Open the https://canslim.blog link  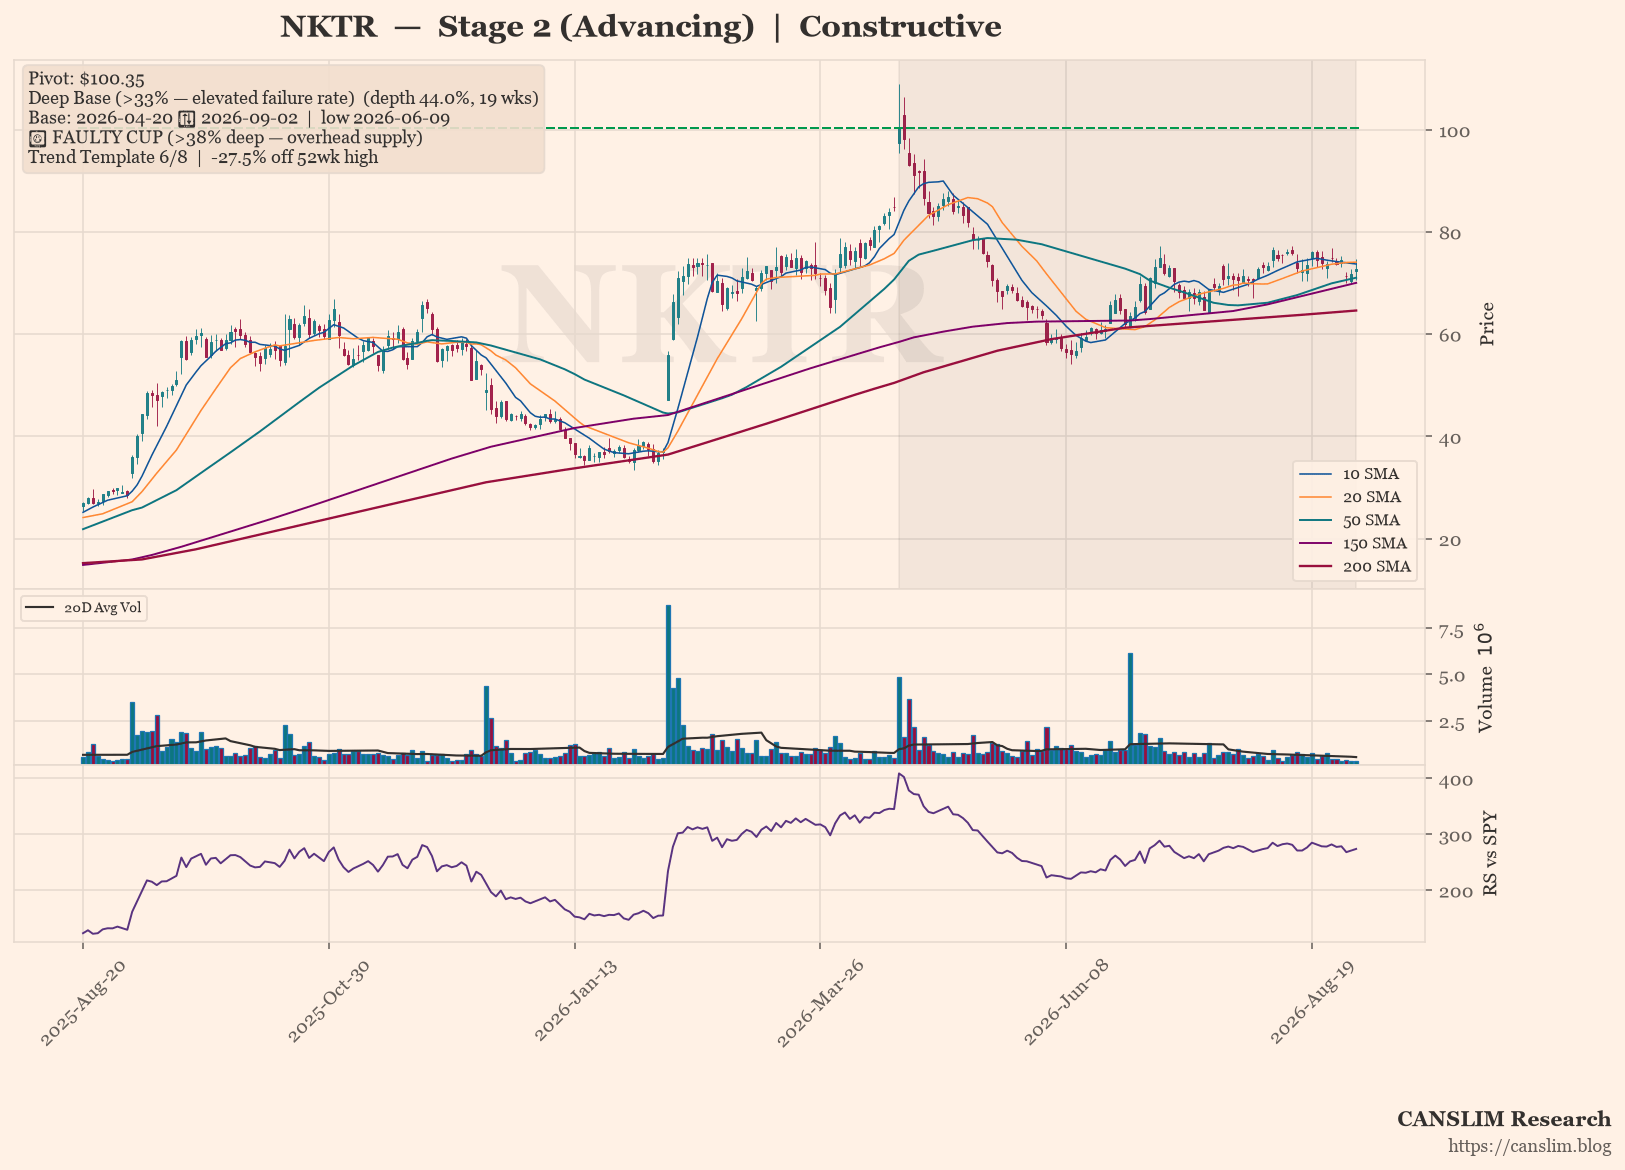pos(1530,1146)
